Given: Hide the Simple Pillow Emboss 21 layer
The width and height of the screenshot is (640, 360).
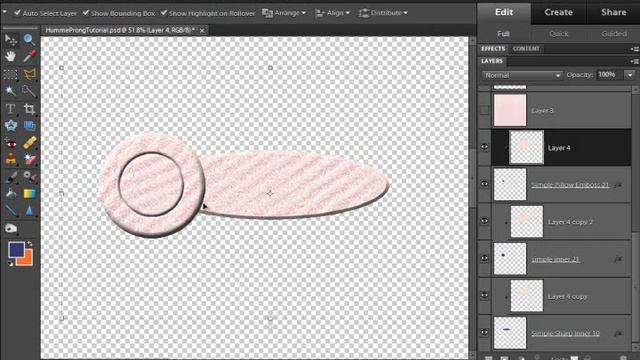Looking at the screenshot, I should click(x=484, y=184).
